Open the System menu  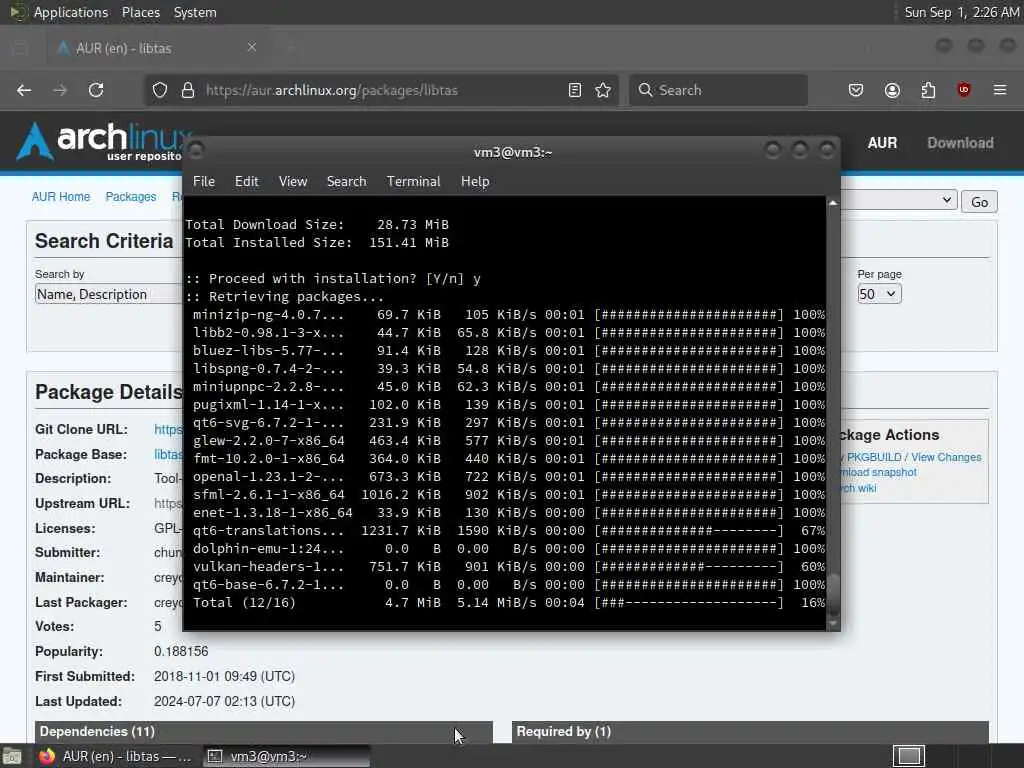click(x=195, y=12)
